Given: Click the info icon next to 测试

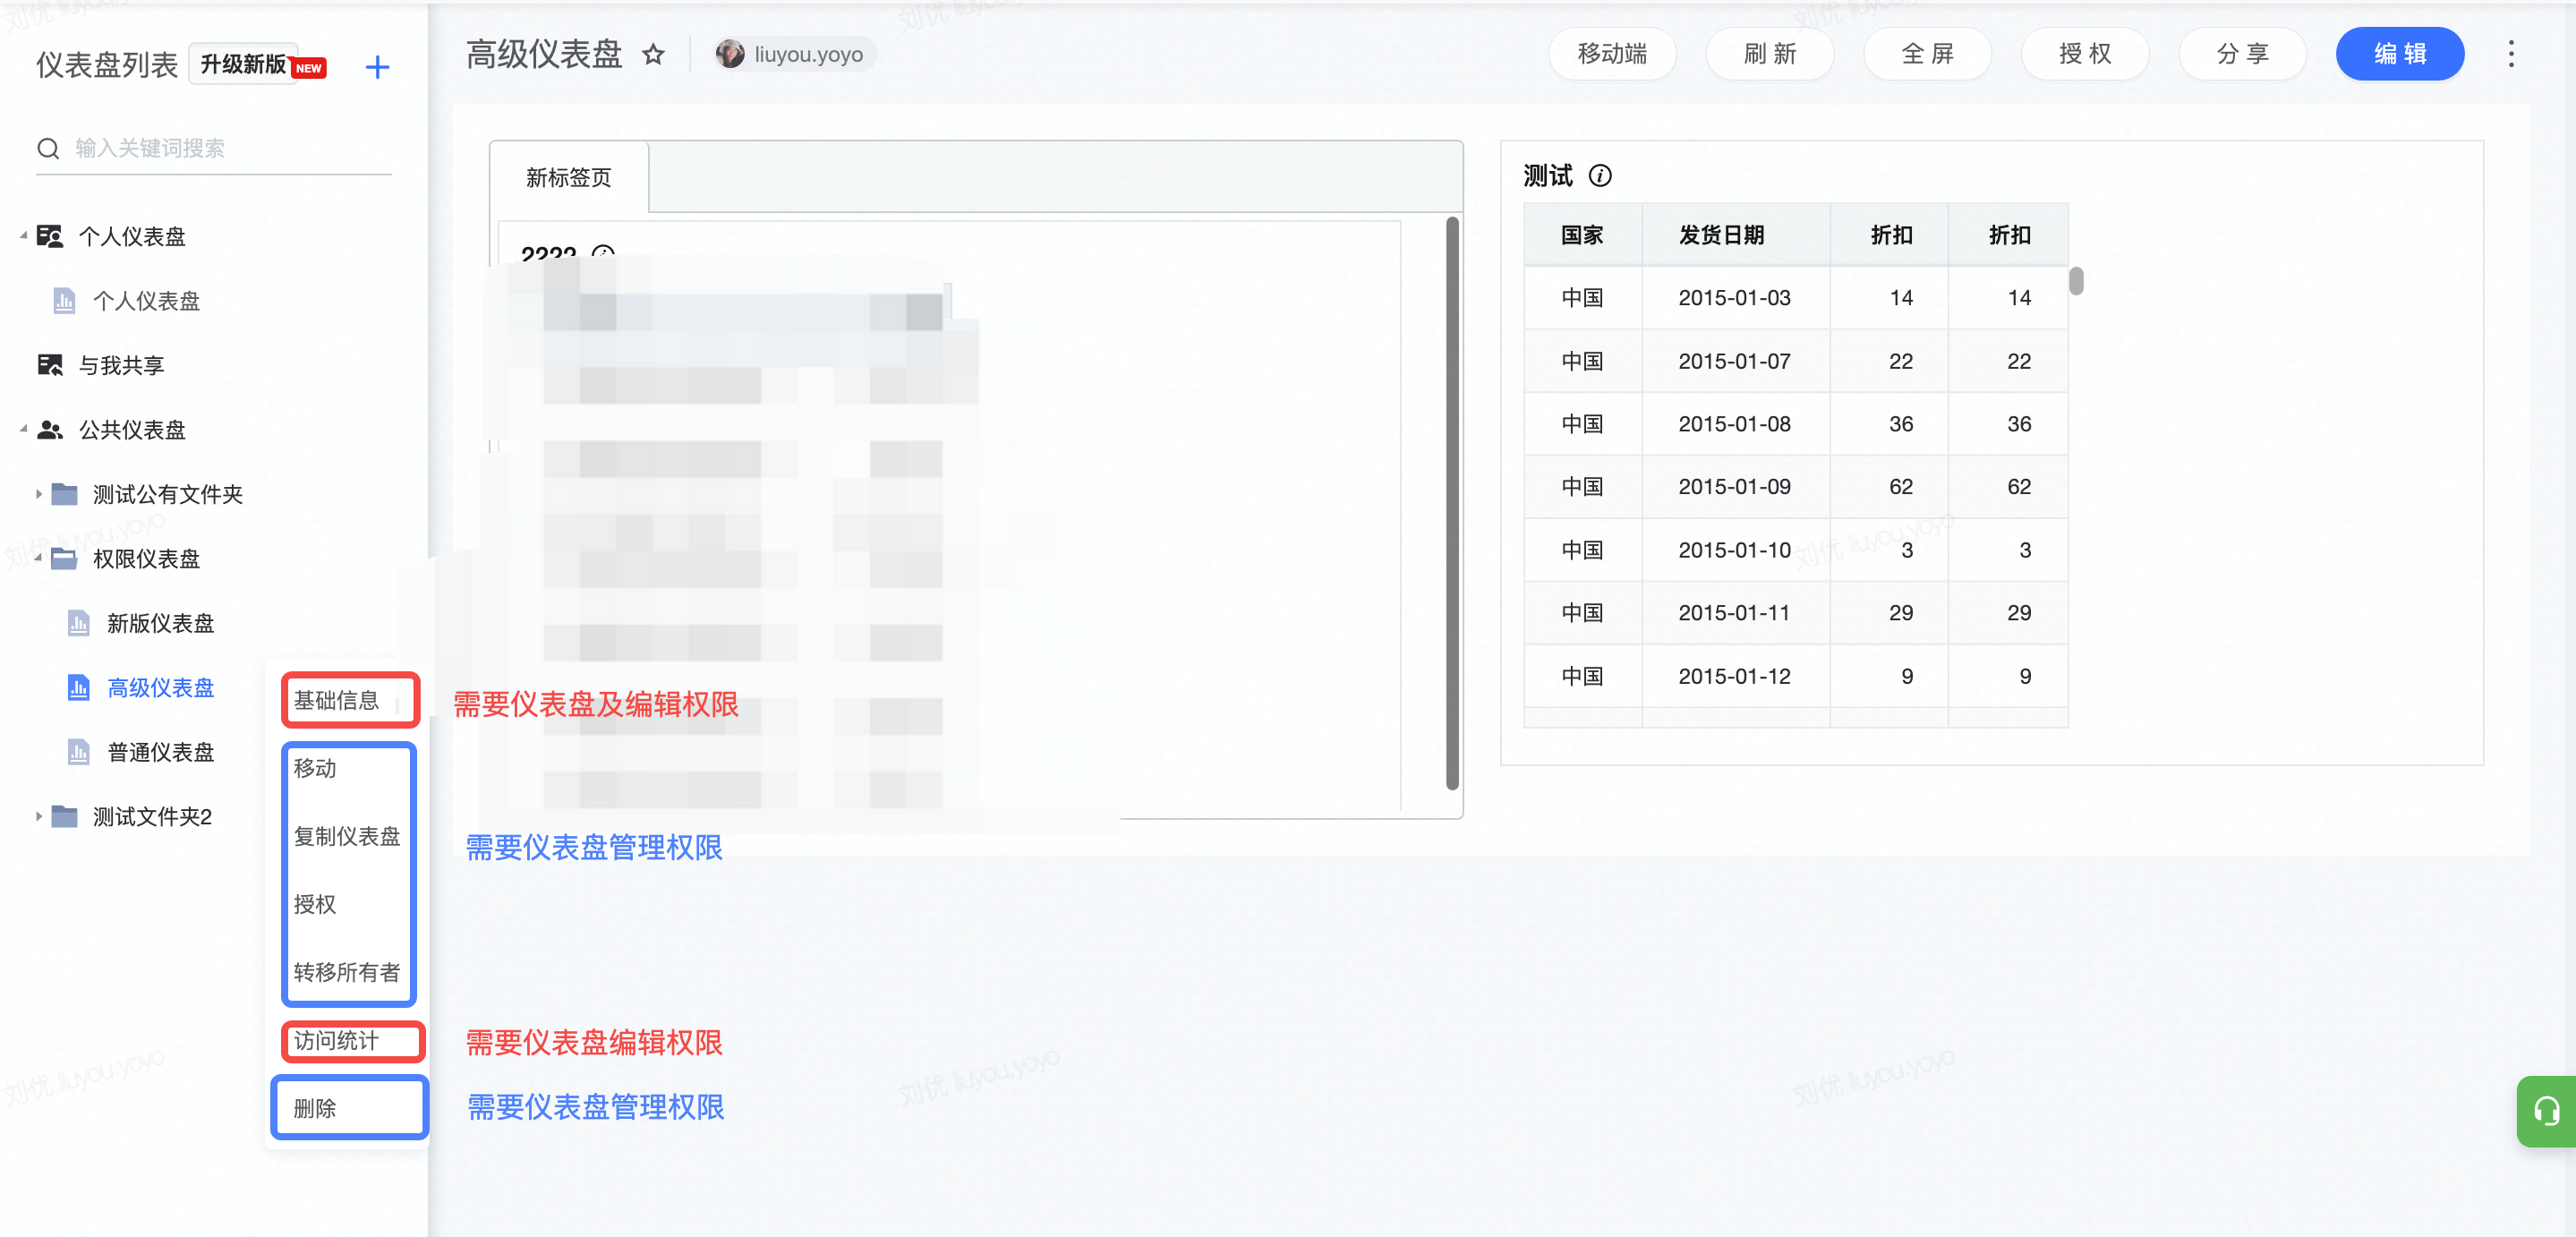Looking at the screenshot, I should [1600, 176].
